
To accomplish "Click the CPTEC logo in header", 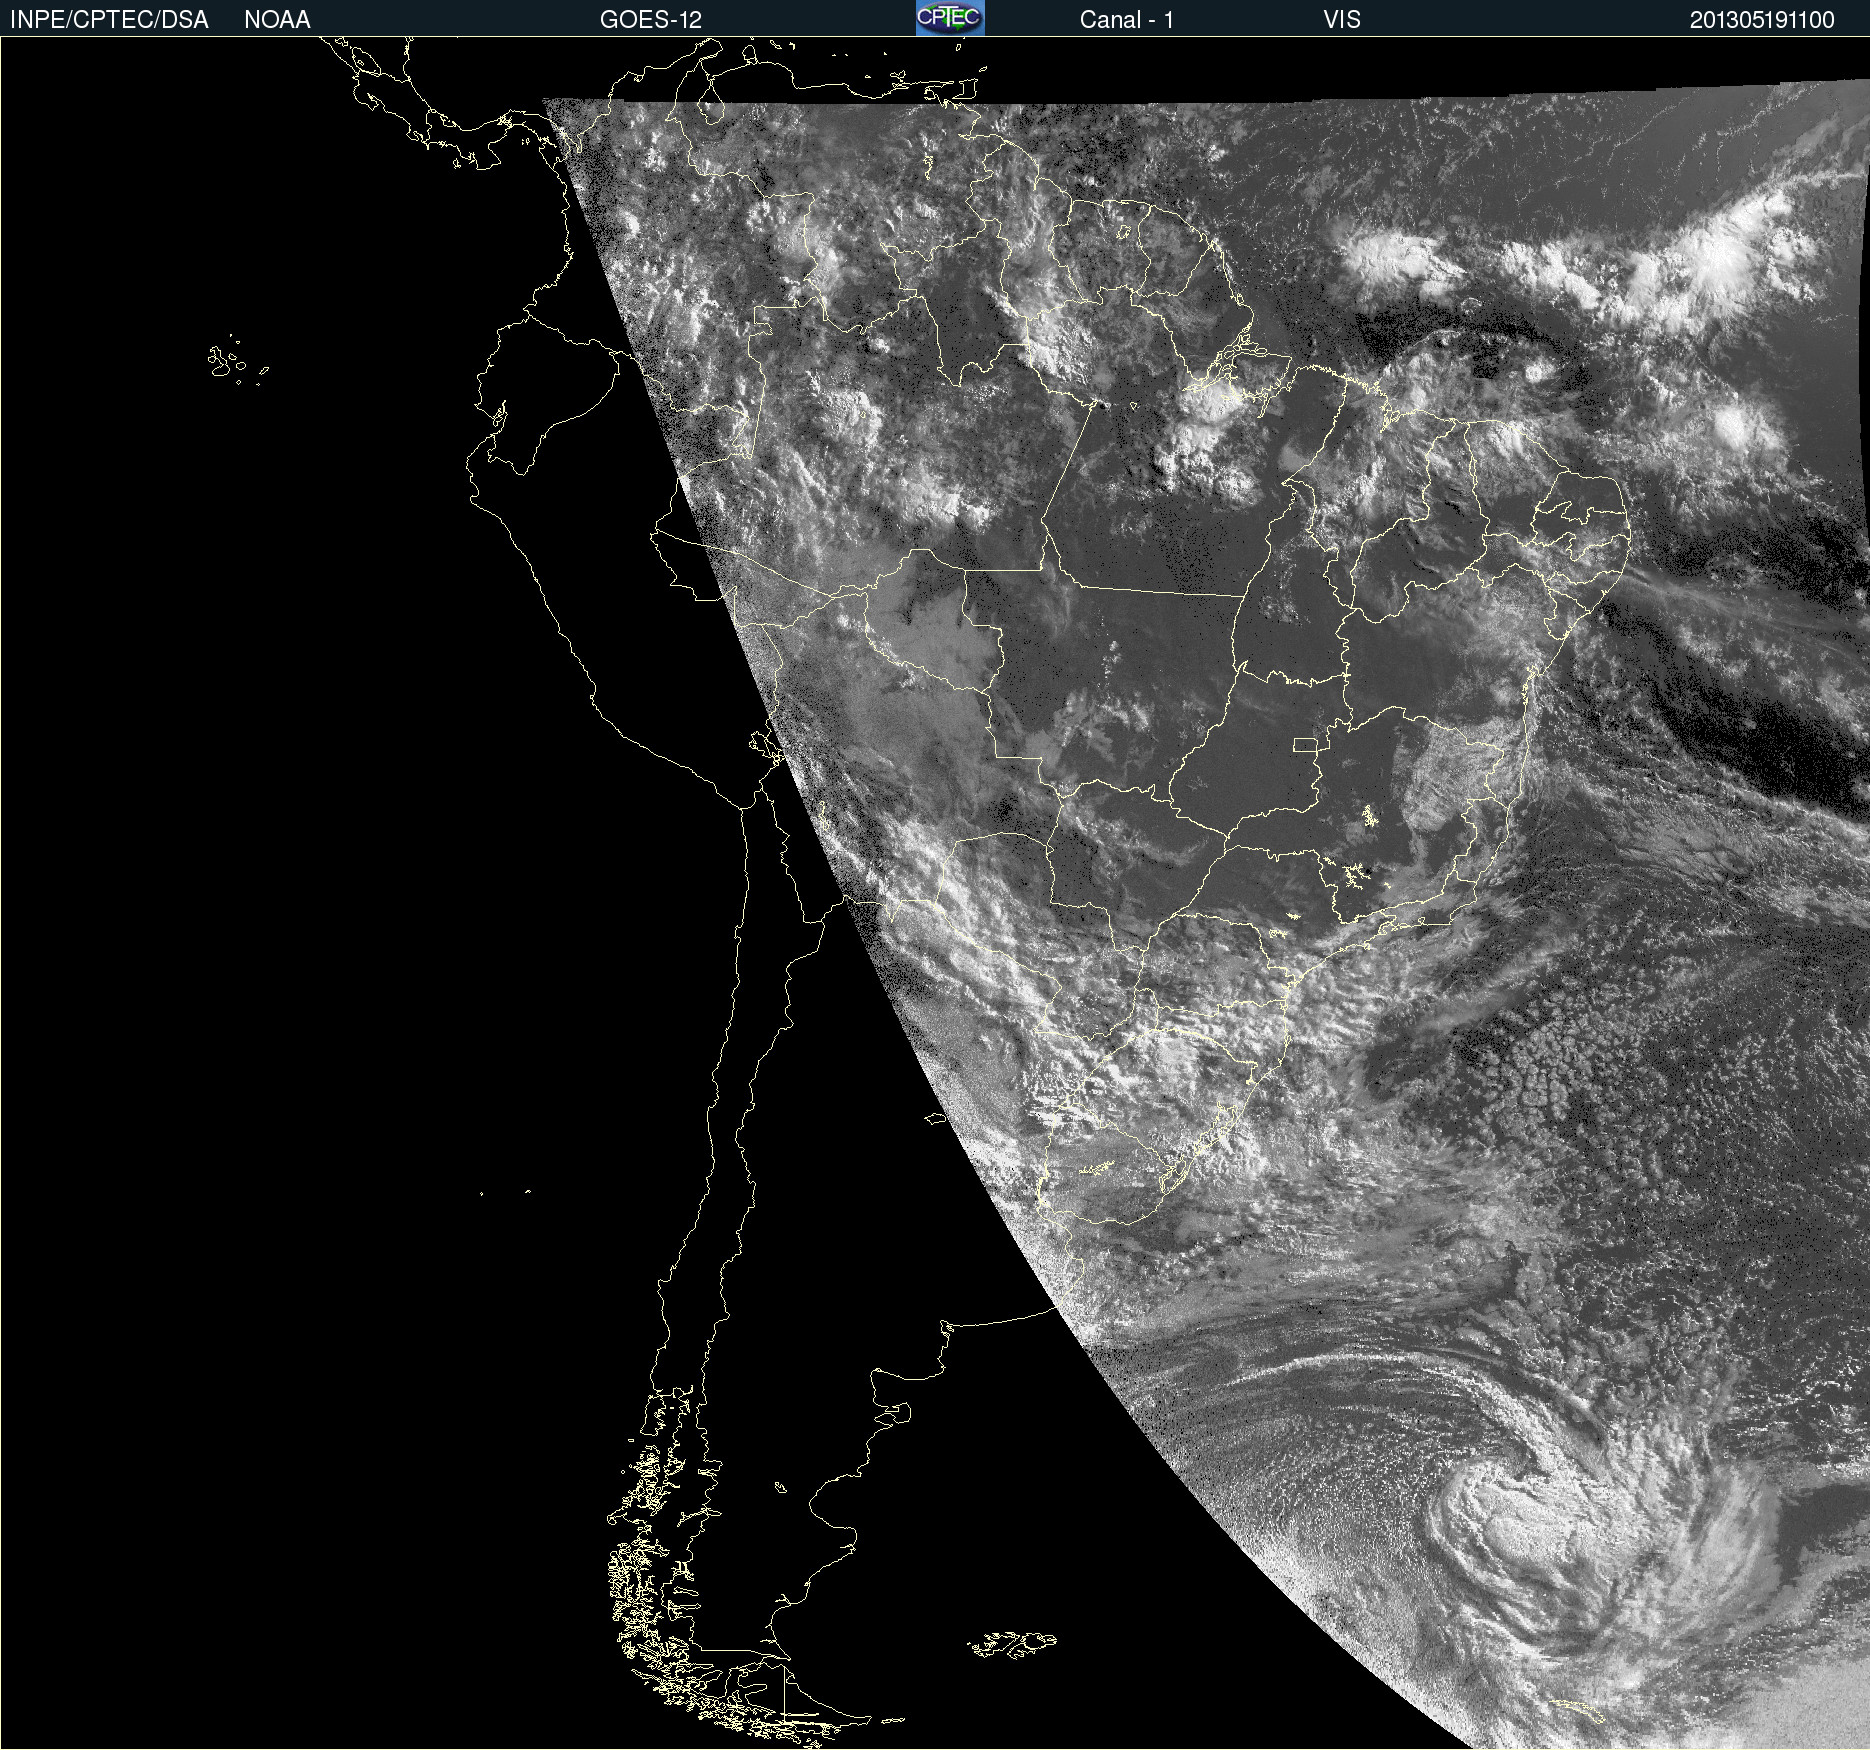I will coord(950,18).
